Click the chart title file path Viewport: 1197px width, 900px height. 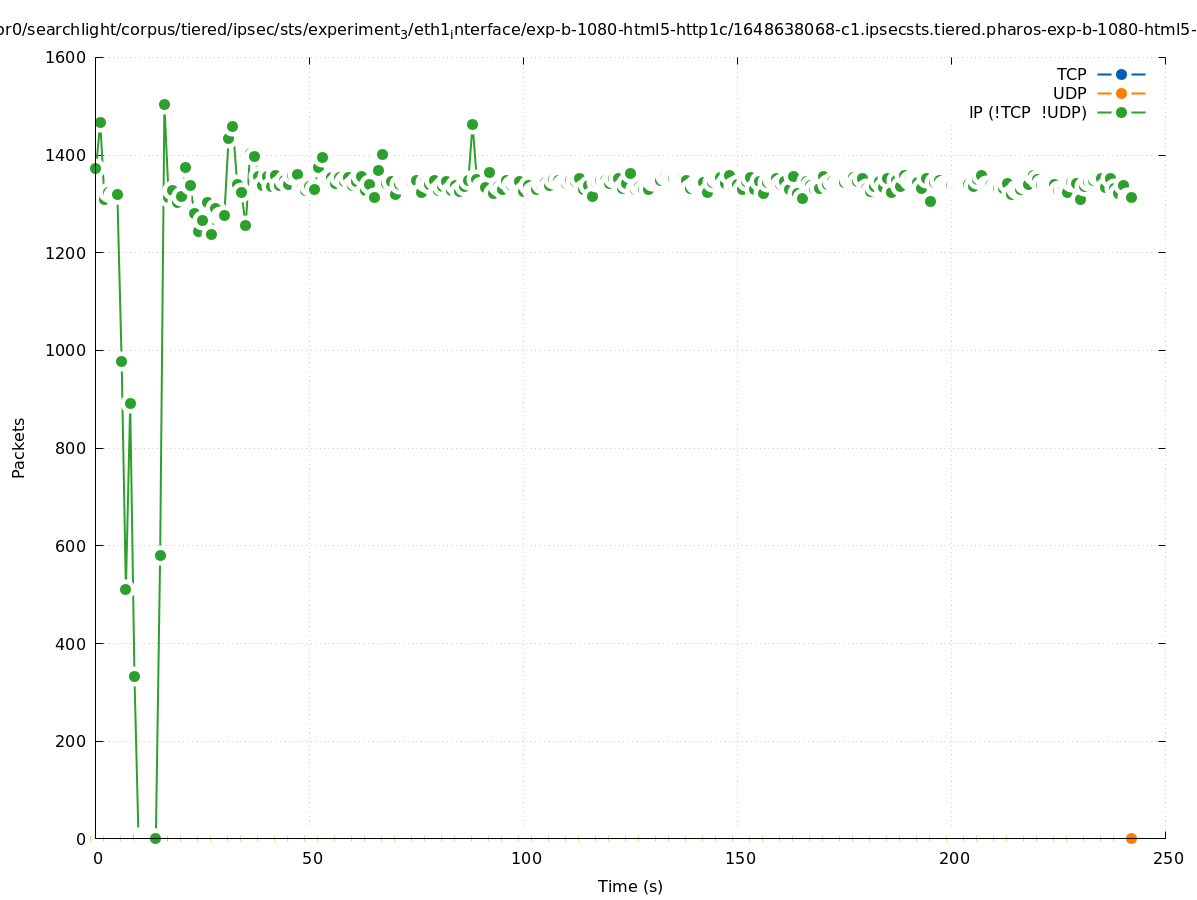(598, 30)
